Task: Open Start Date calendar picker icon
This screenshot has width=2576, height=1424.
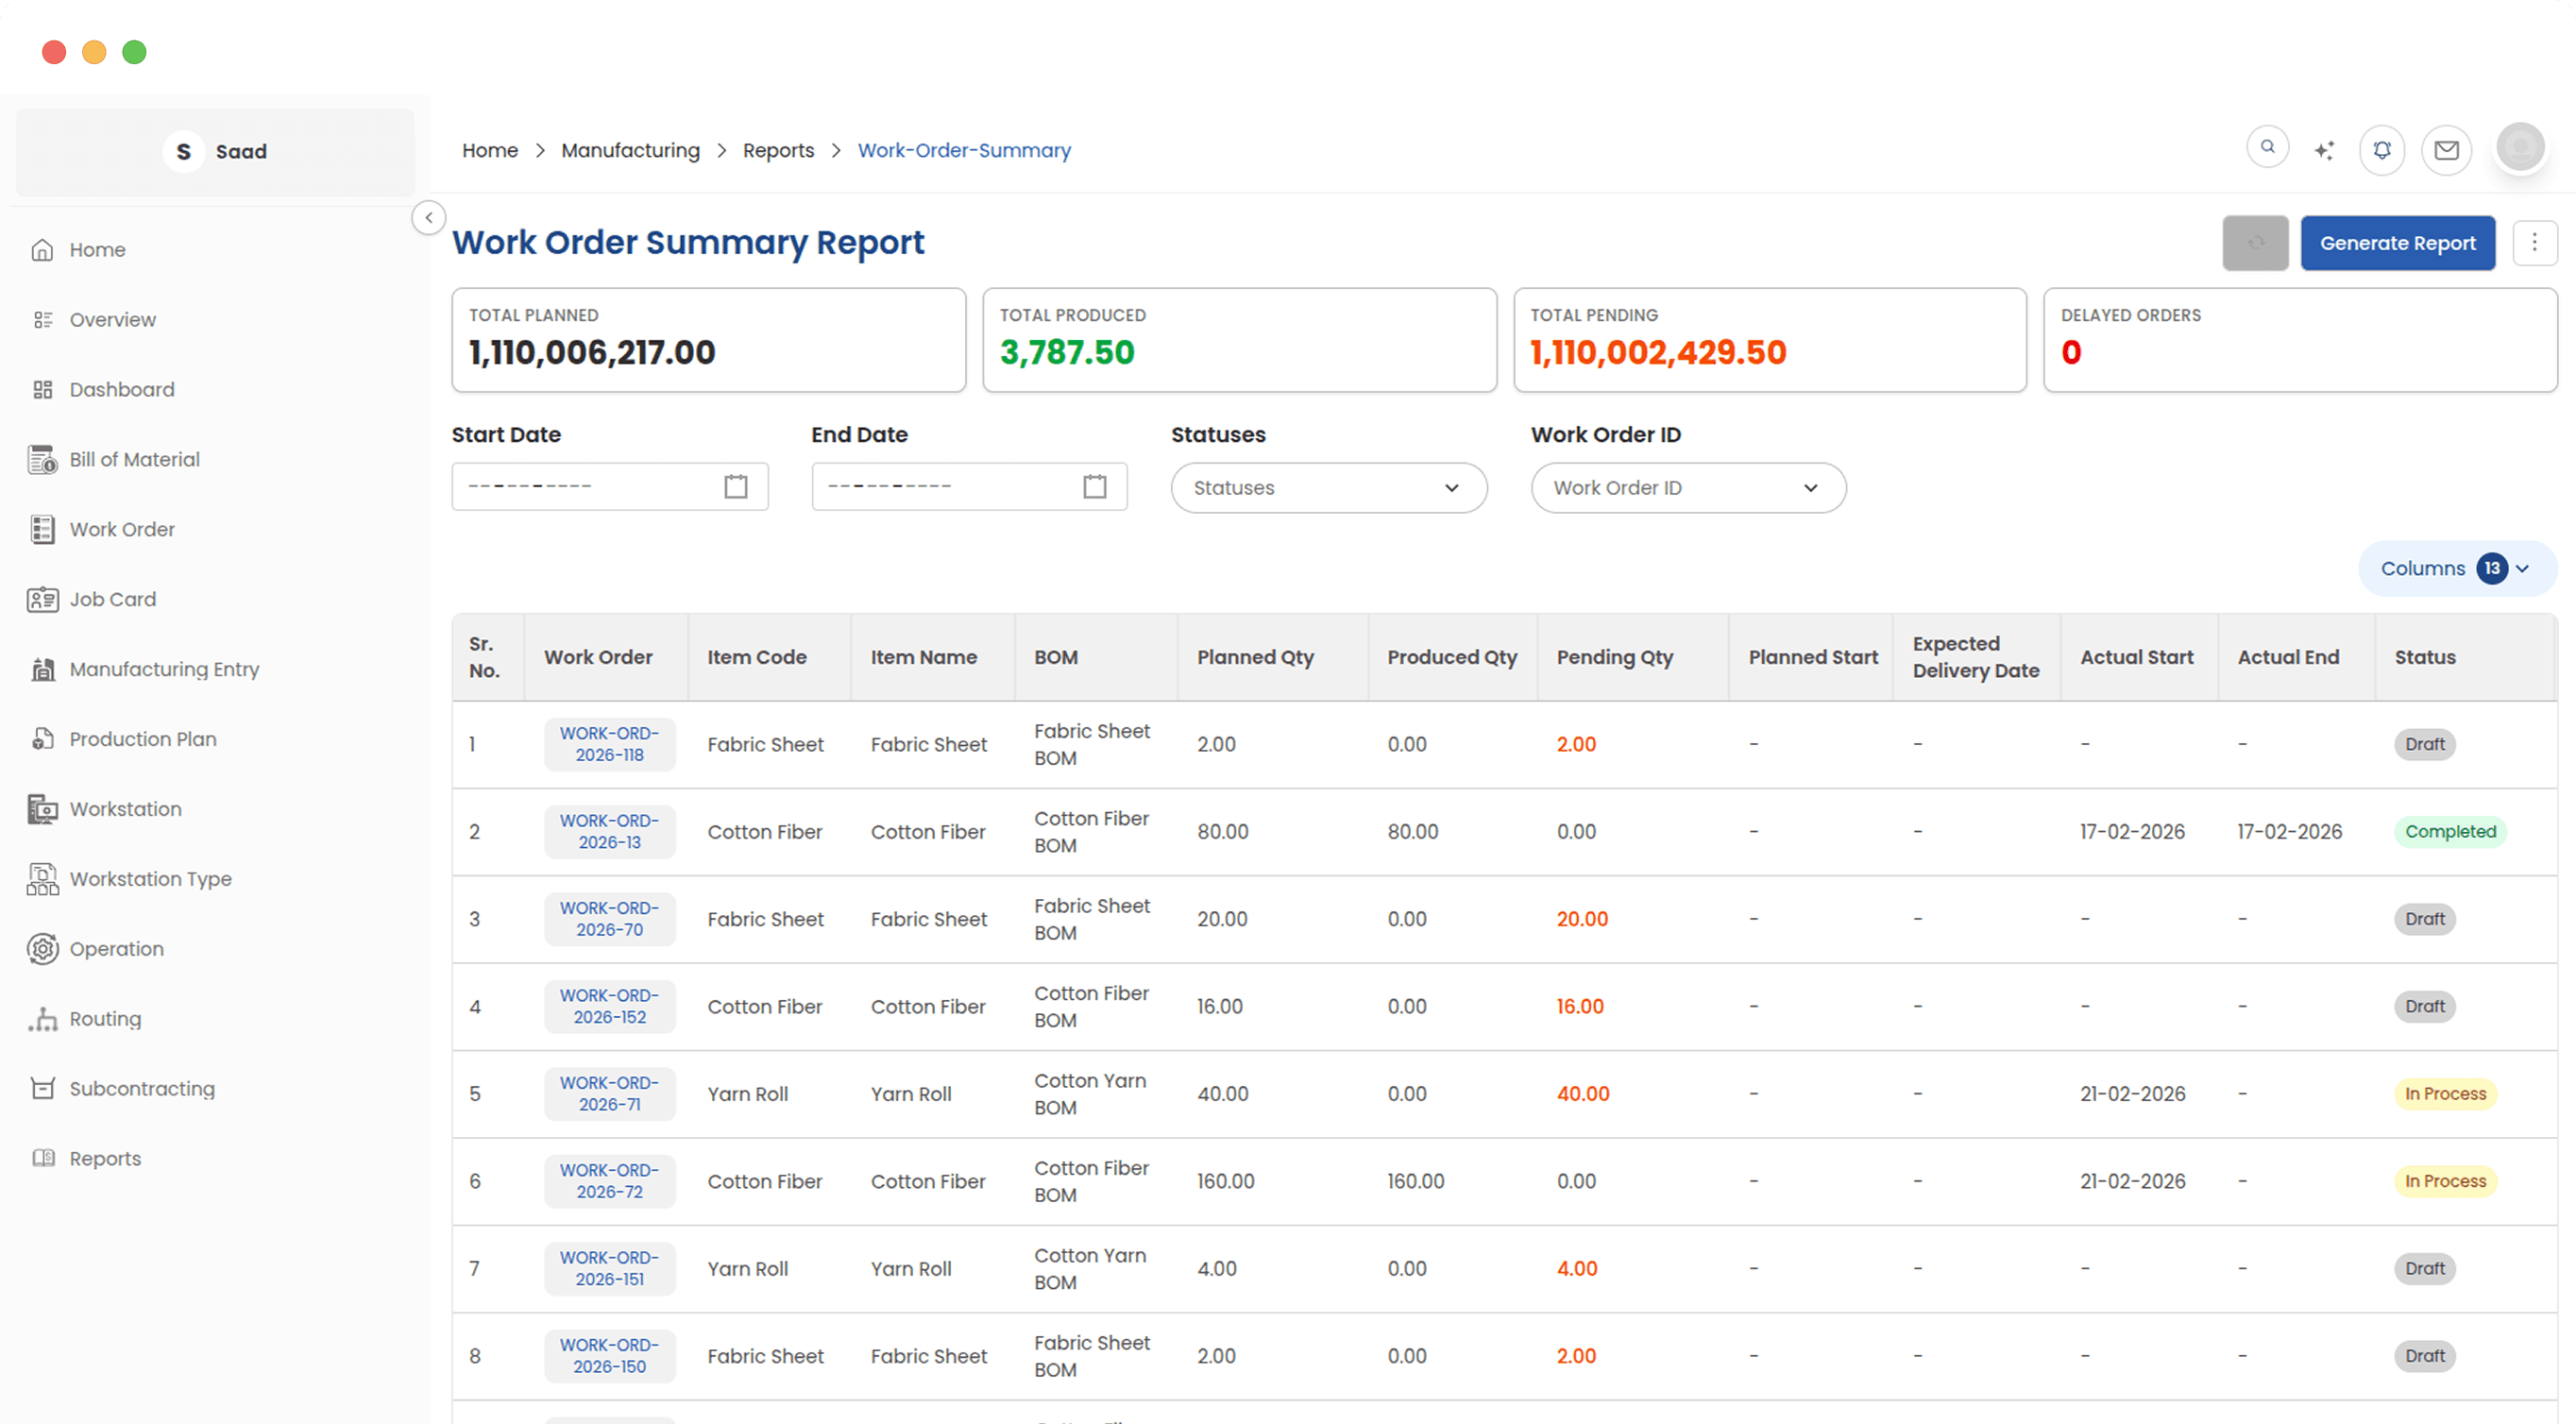Action: pos(735,487)
